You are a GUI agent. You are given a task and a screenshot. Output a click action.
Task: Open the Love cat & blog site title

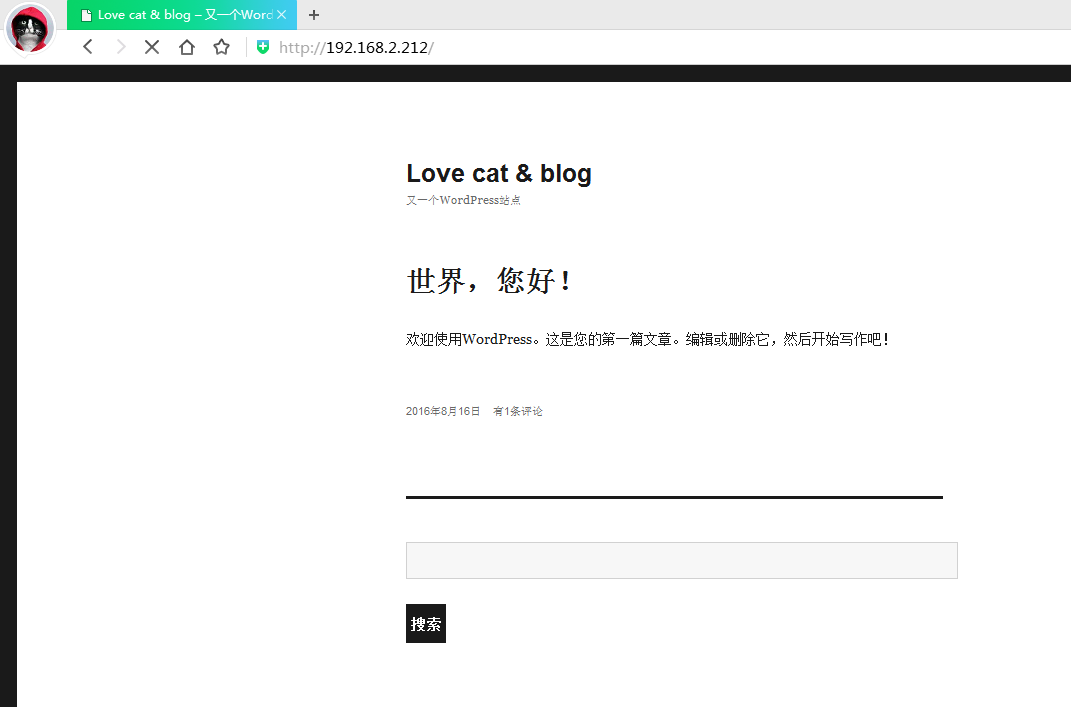(x=499, y=174)
